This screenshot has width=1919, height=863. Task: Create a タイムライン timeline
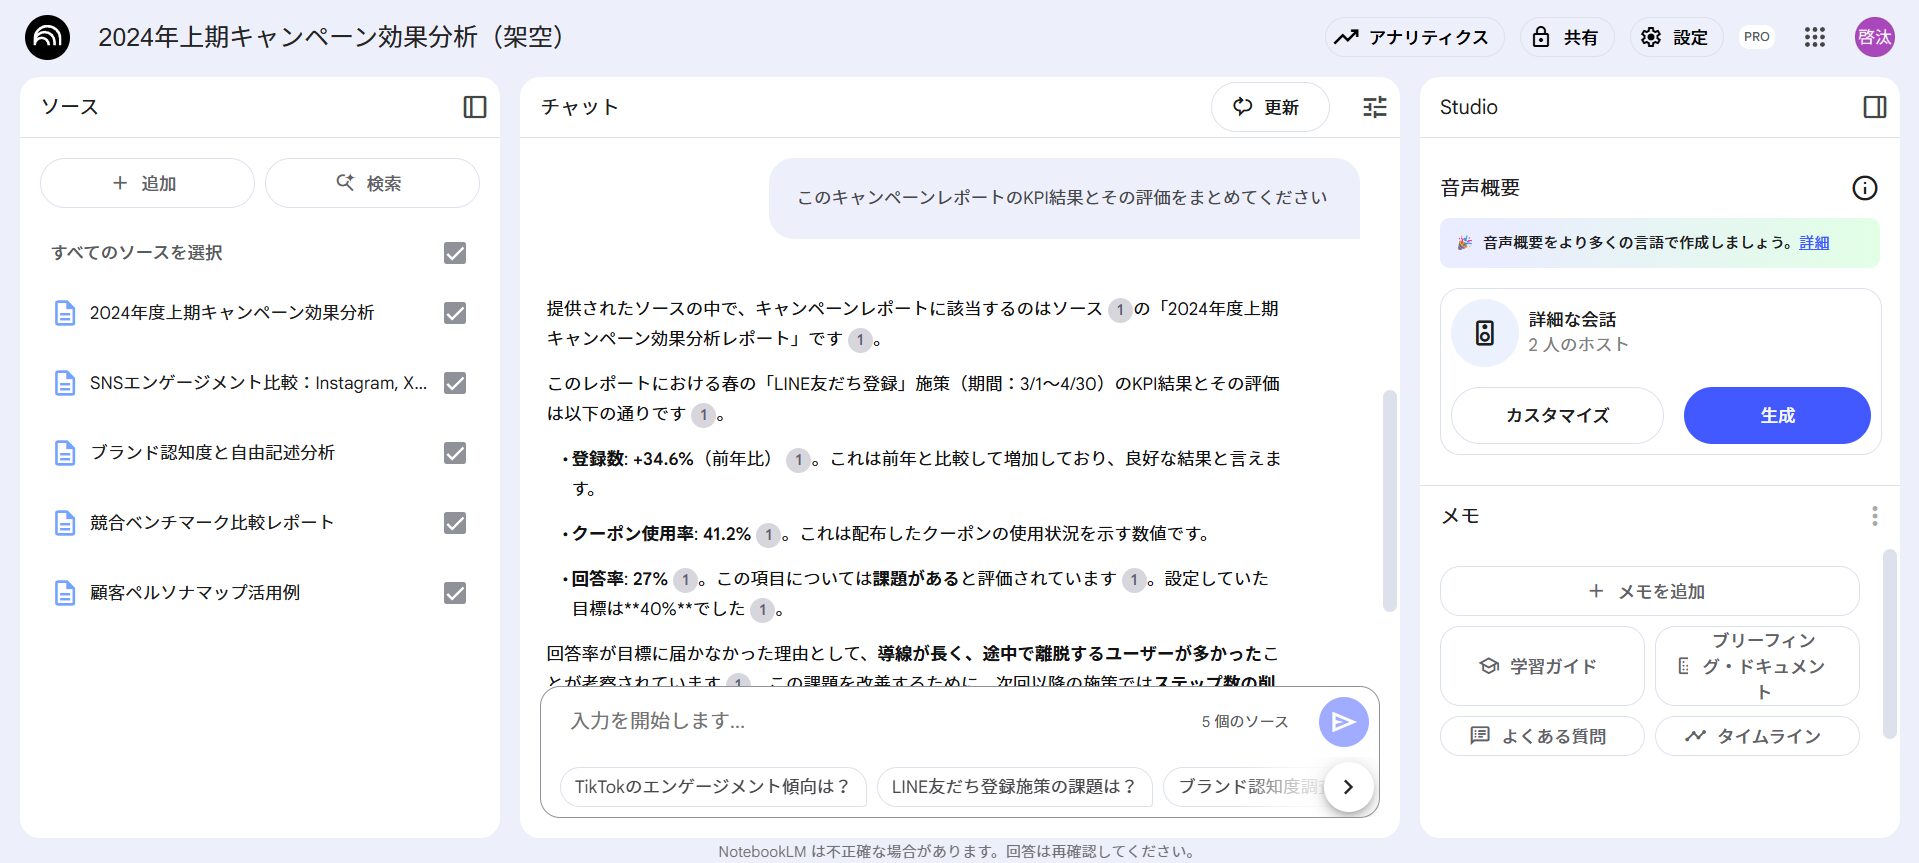click(x=1757, y=736)
